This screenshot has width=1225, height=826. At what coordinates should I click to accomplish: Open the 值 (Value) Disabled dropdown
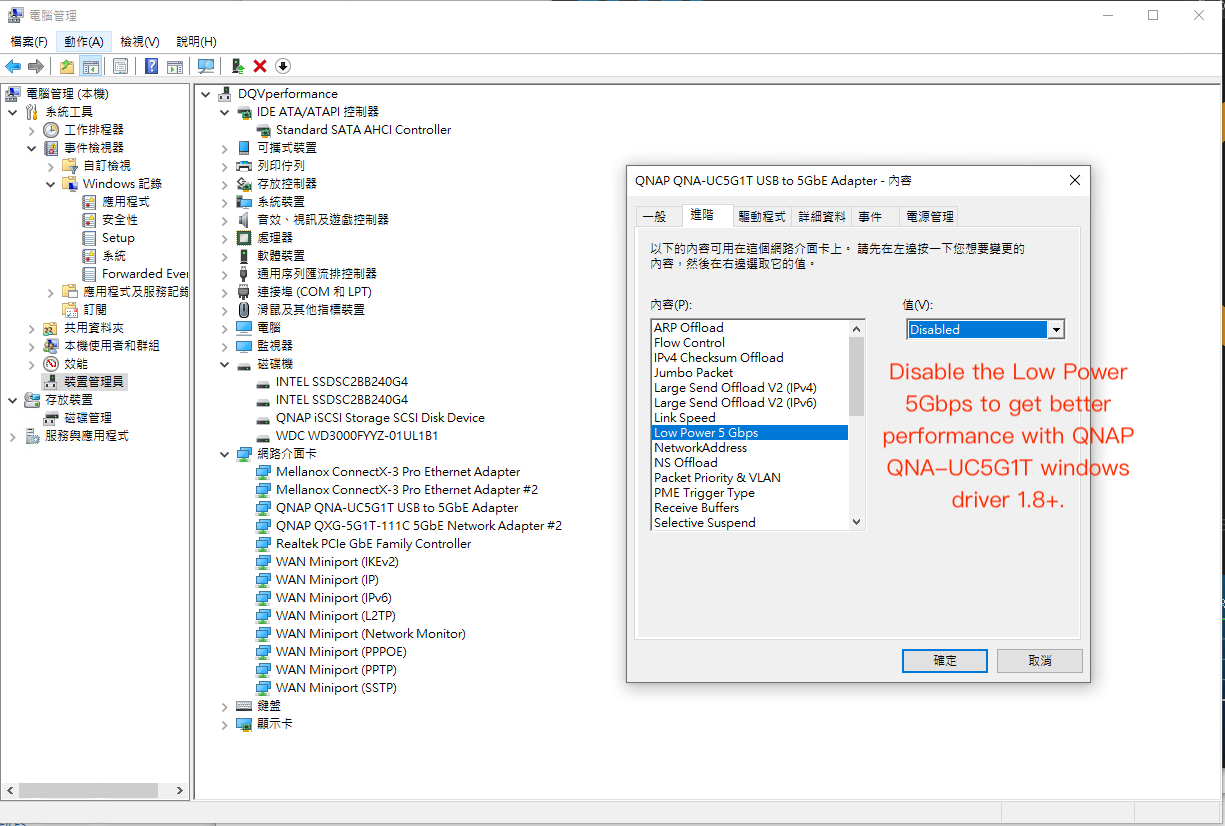(1055, 329)
